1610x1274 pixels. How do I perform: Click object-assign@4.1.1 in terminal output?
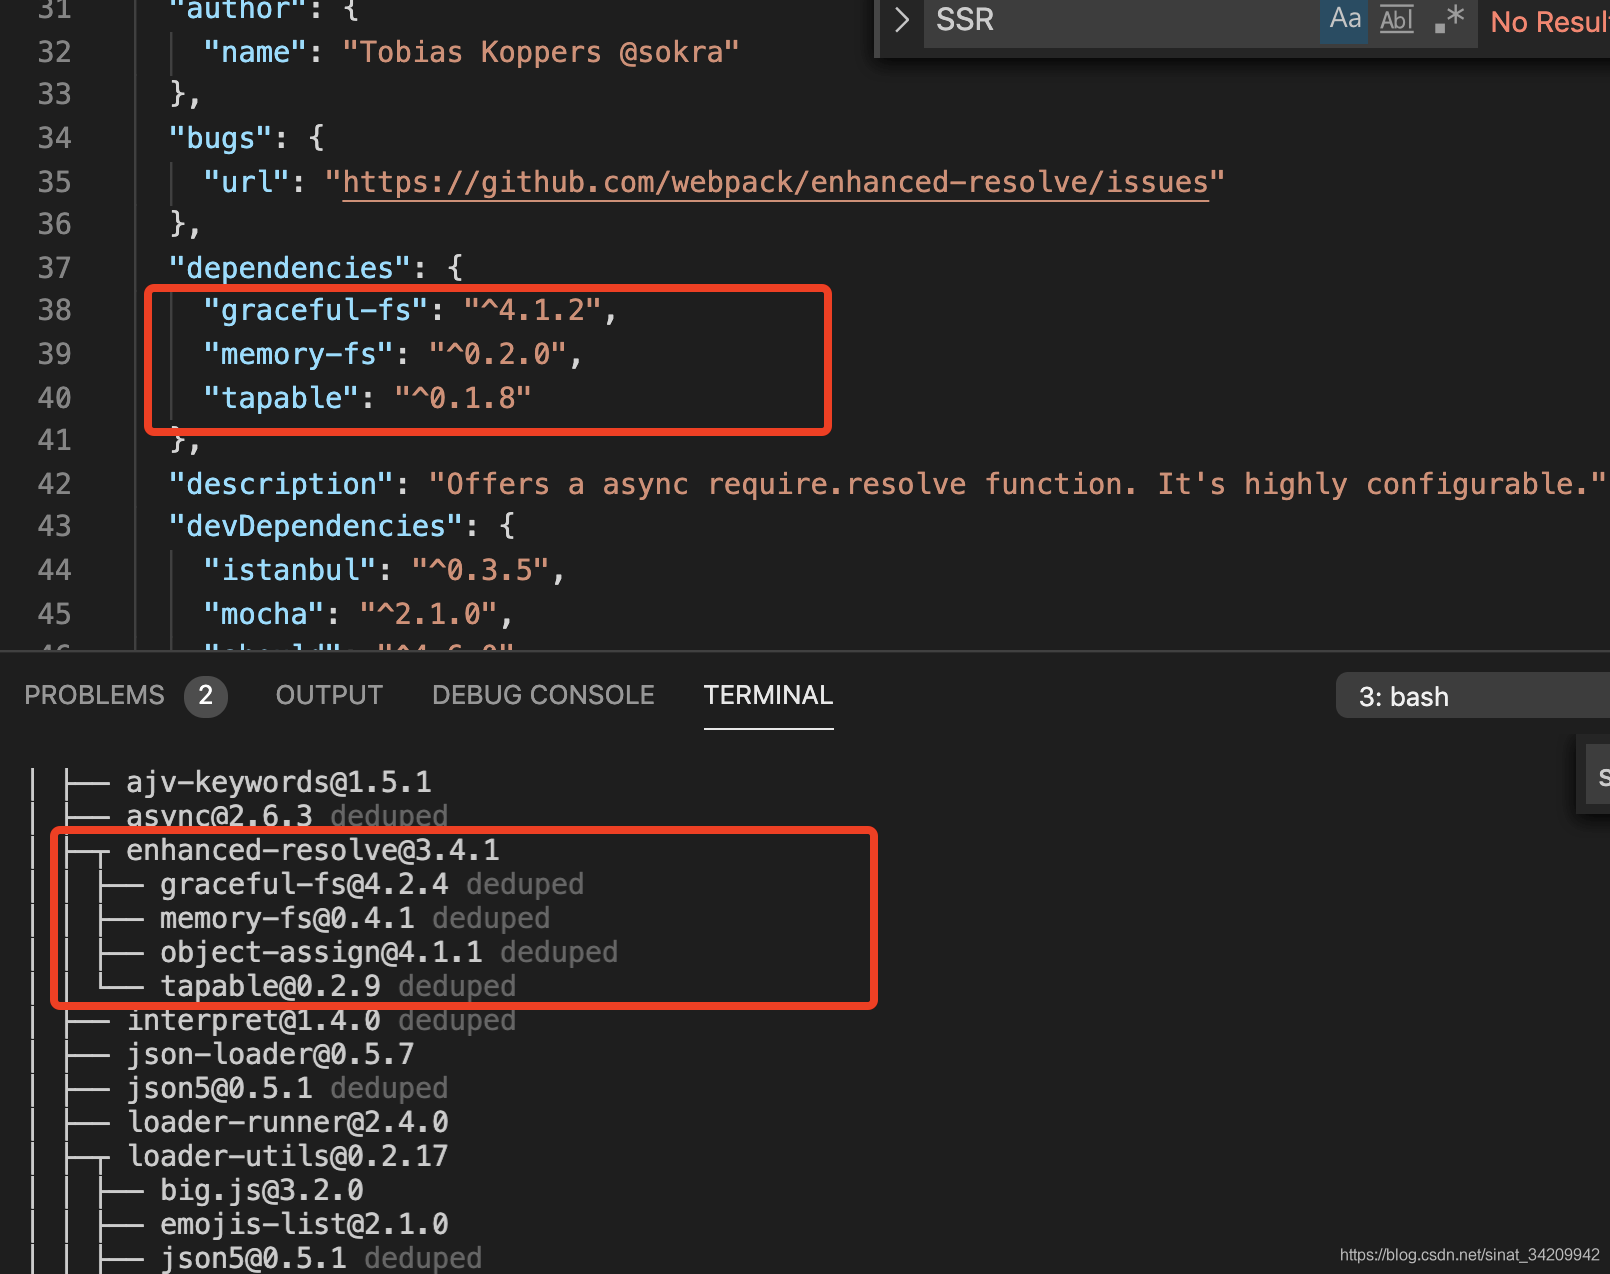[x=321, y=952]
